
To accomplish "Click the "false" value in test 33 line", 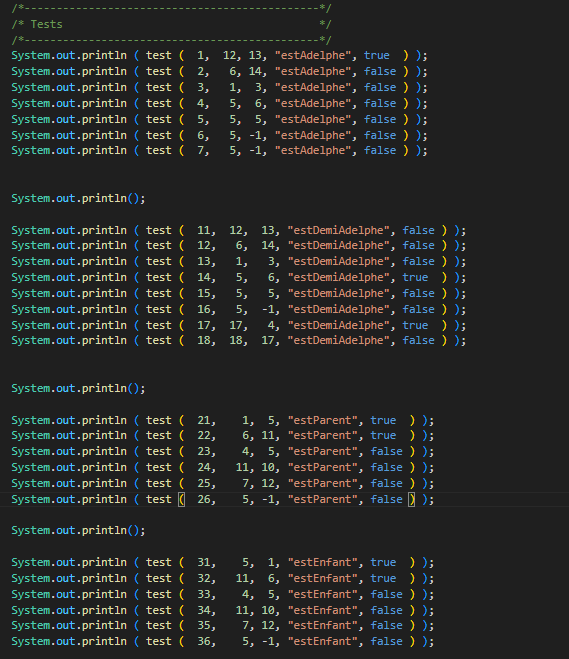I will point(387,594).
